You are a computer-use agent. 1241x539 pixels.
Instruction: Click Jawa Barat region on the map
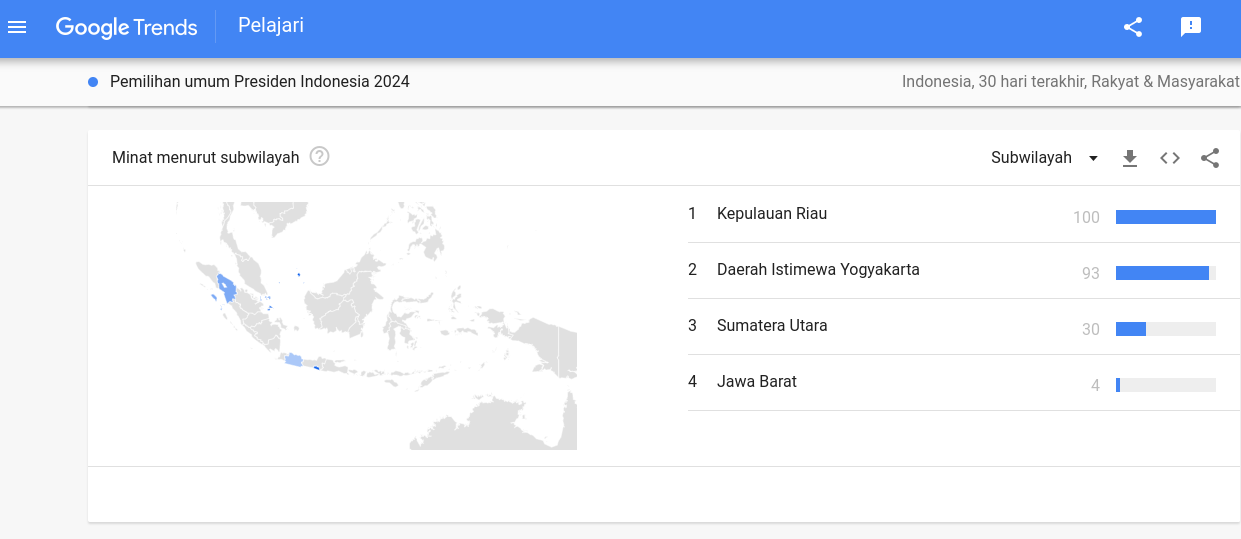point(293,360)
